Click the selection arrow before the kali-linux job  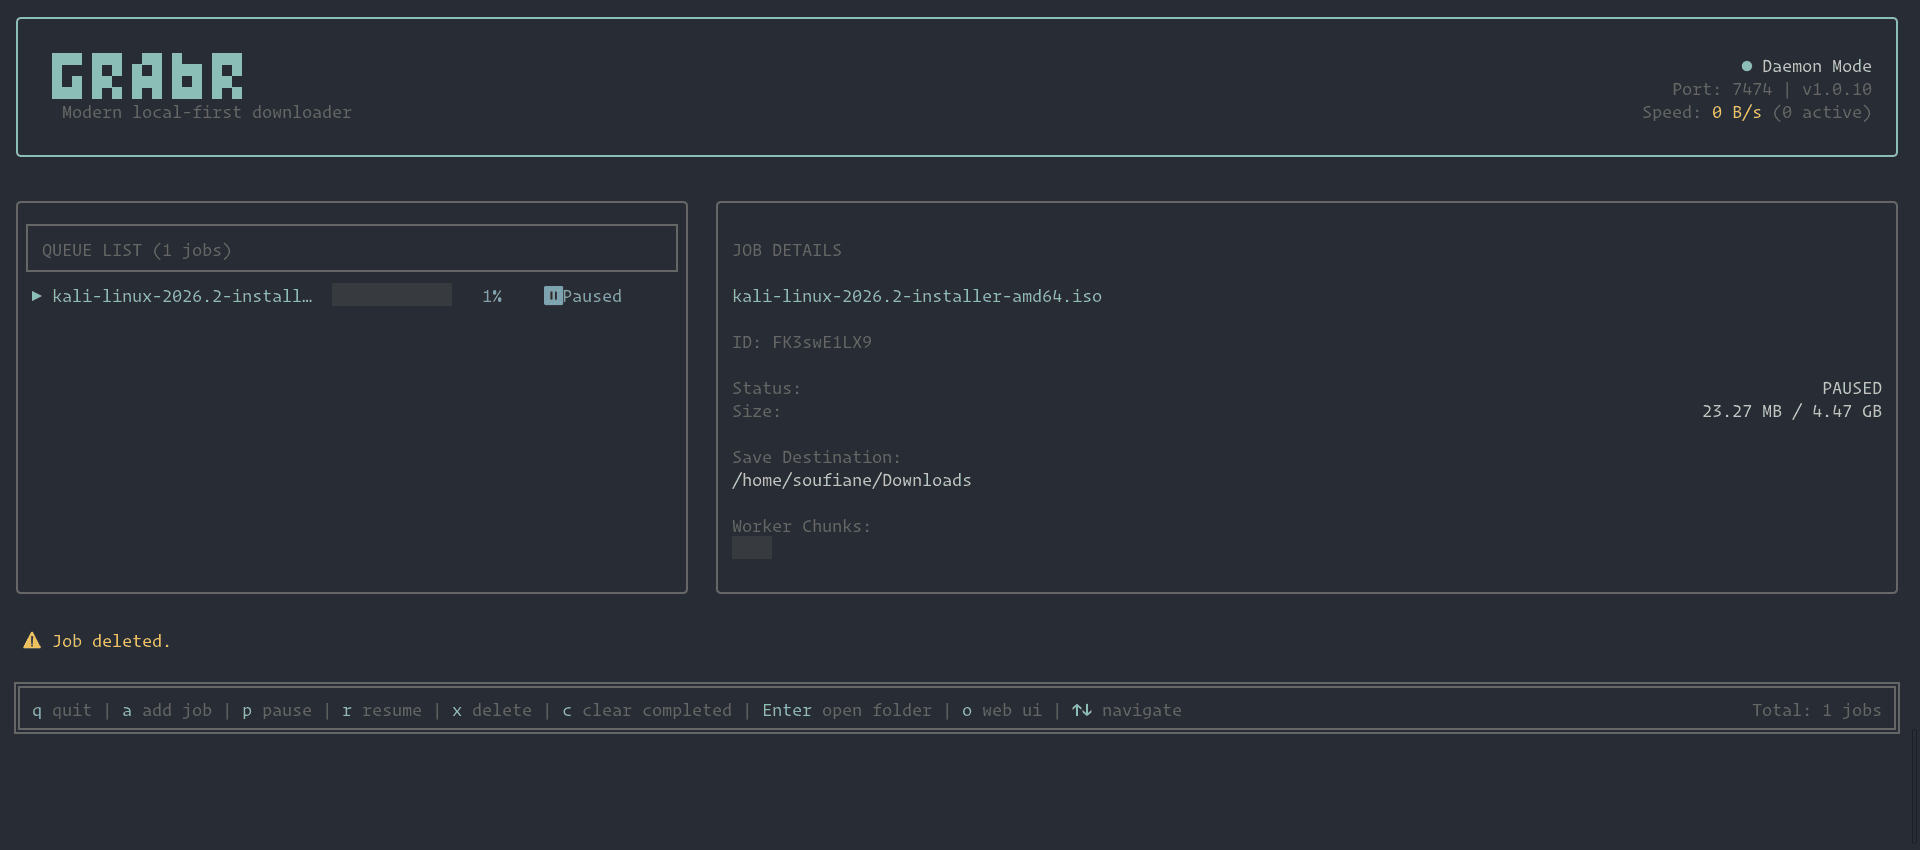click(37, 296)
